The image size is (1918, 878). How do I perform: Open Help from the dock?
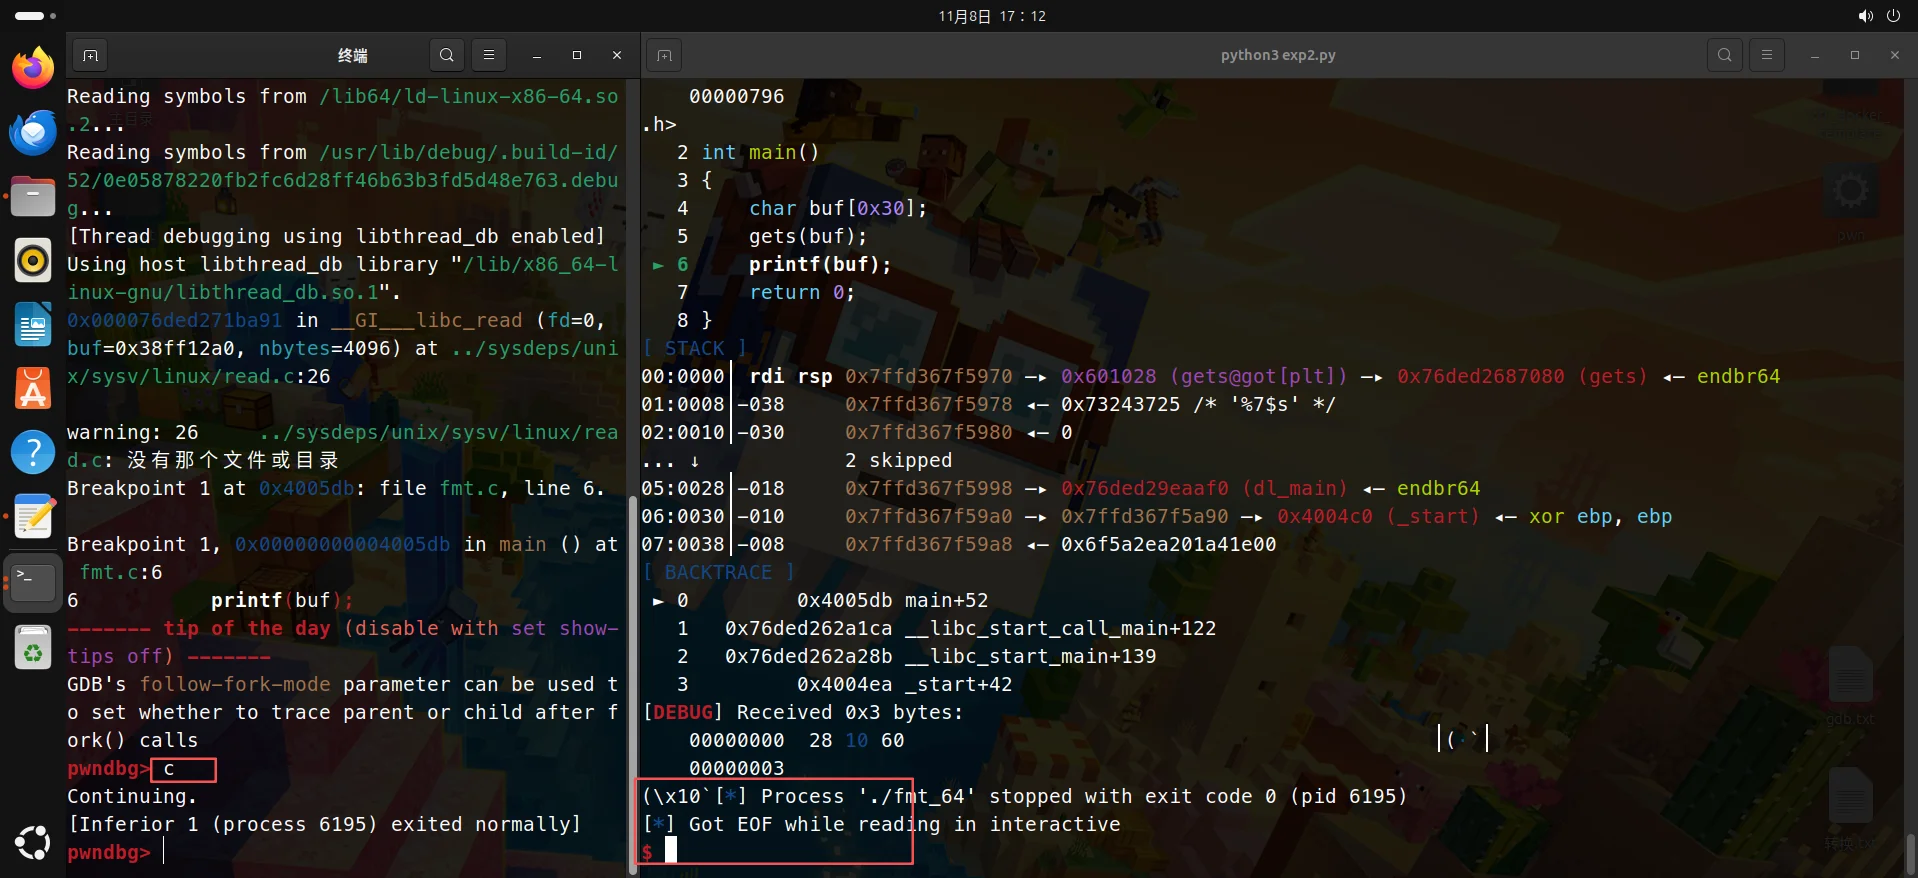[33, 453]
